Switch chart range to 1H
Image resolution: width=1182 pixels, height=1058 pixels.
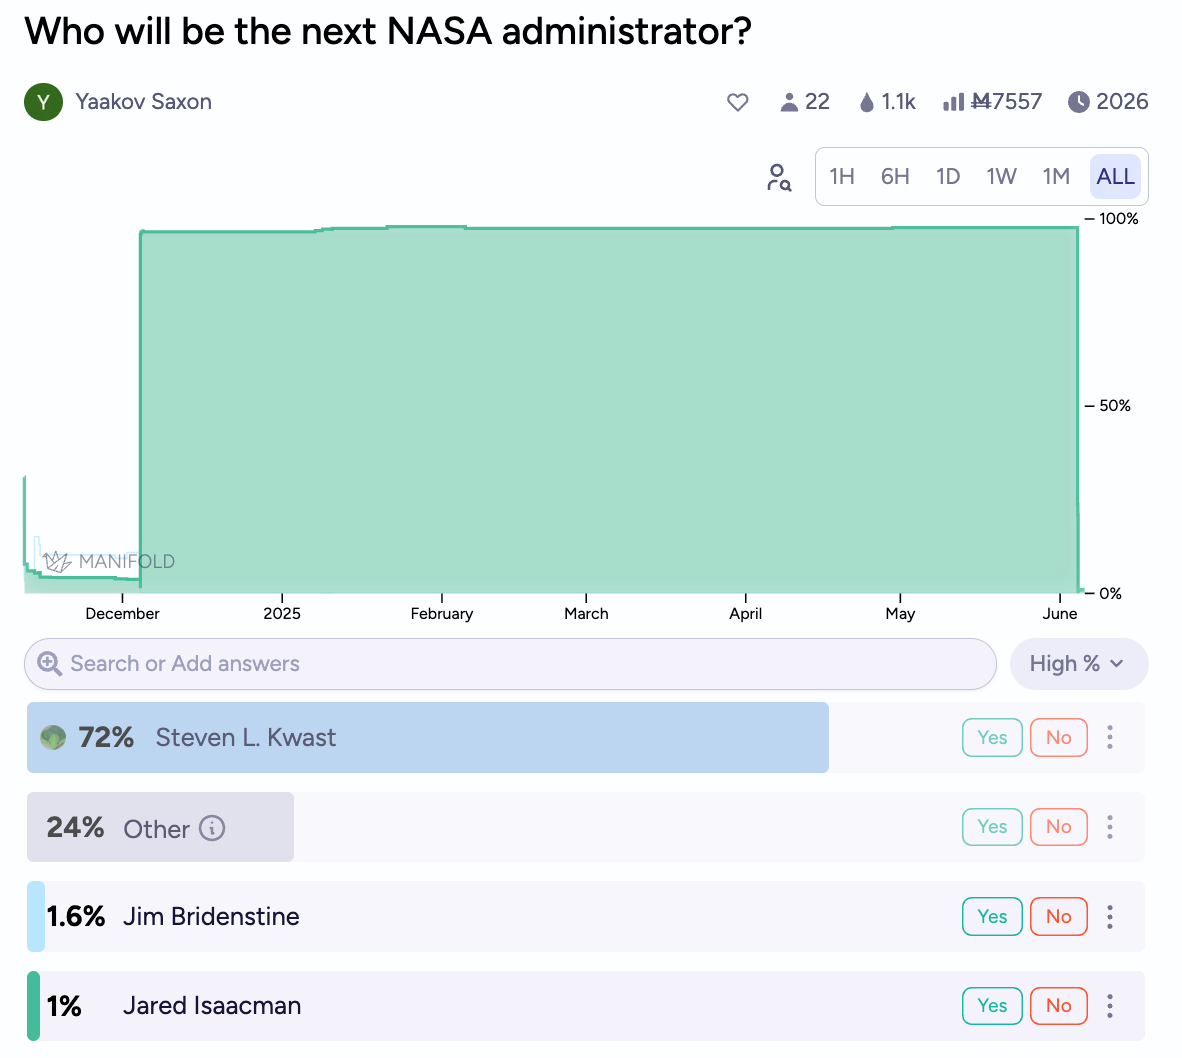[x=841, y=176]
